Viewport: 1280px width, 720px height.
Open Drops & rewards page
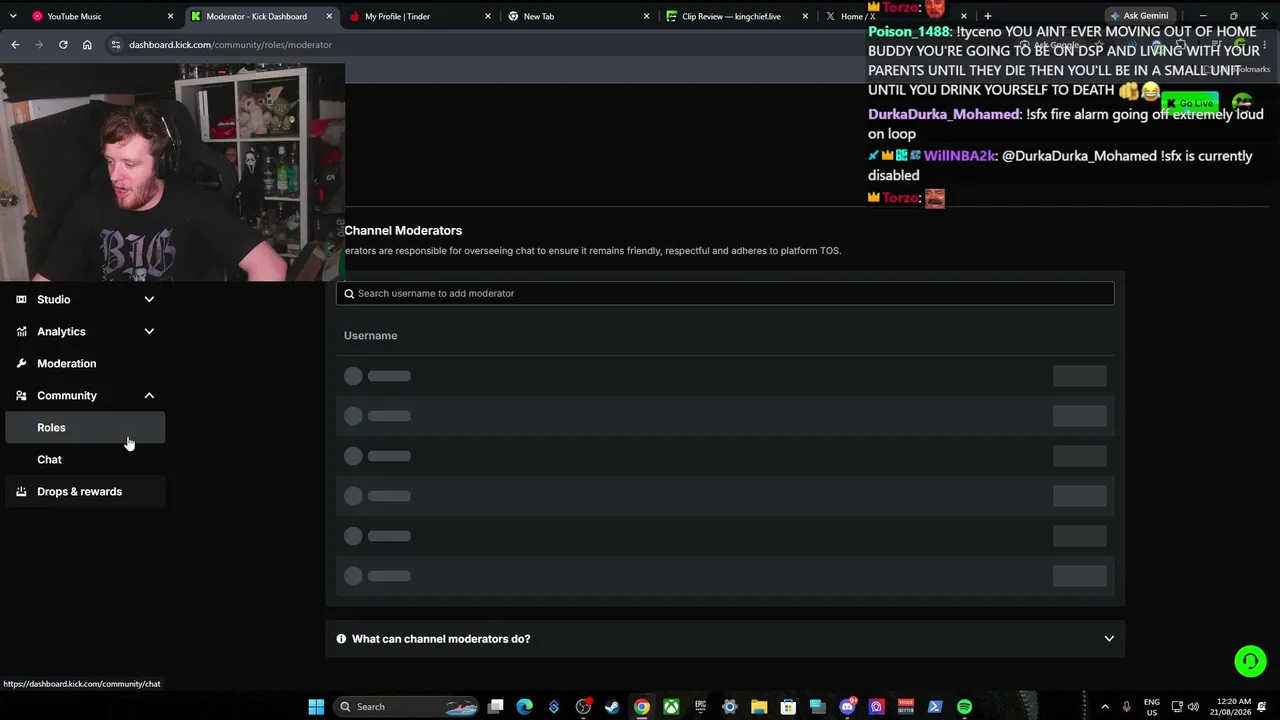coord(85,491)
